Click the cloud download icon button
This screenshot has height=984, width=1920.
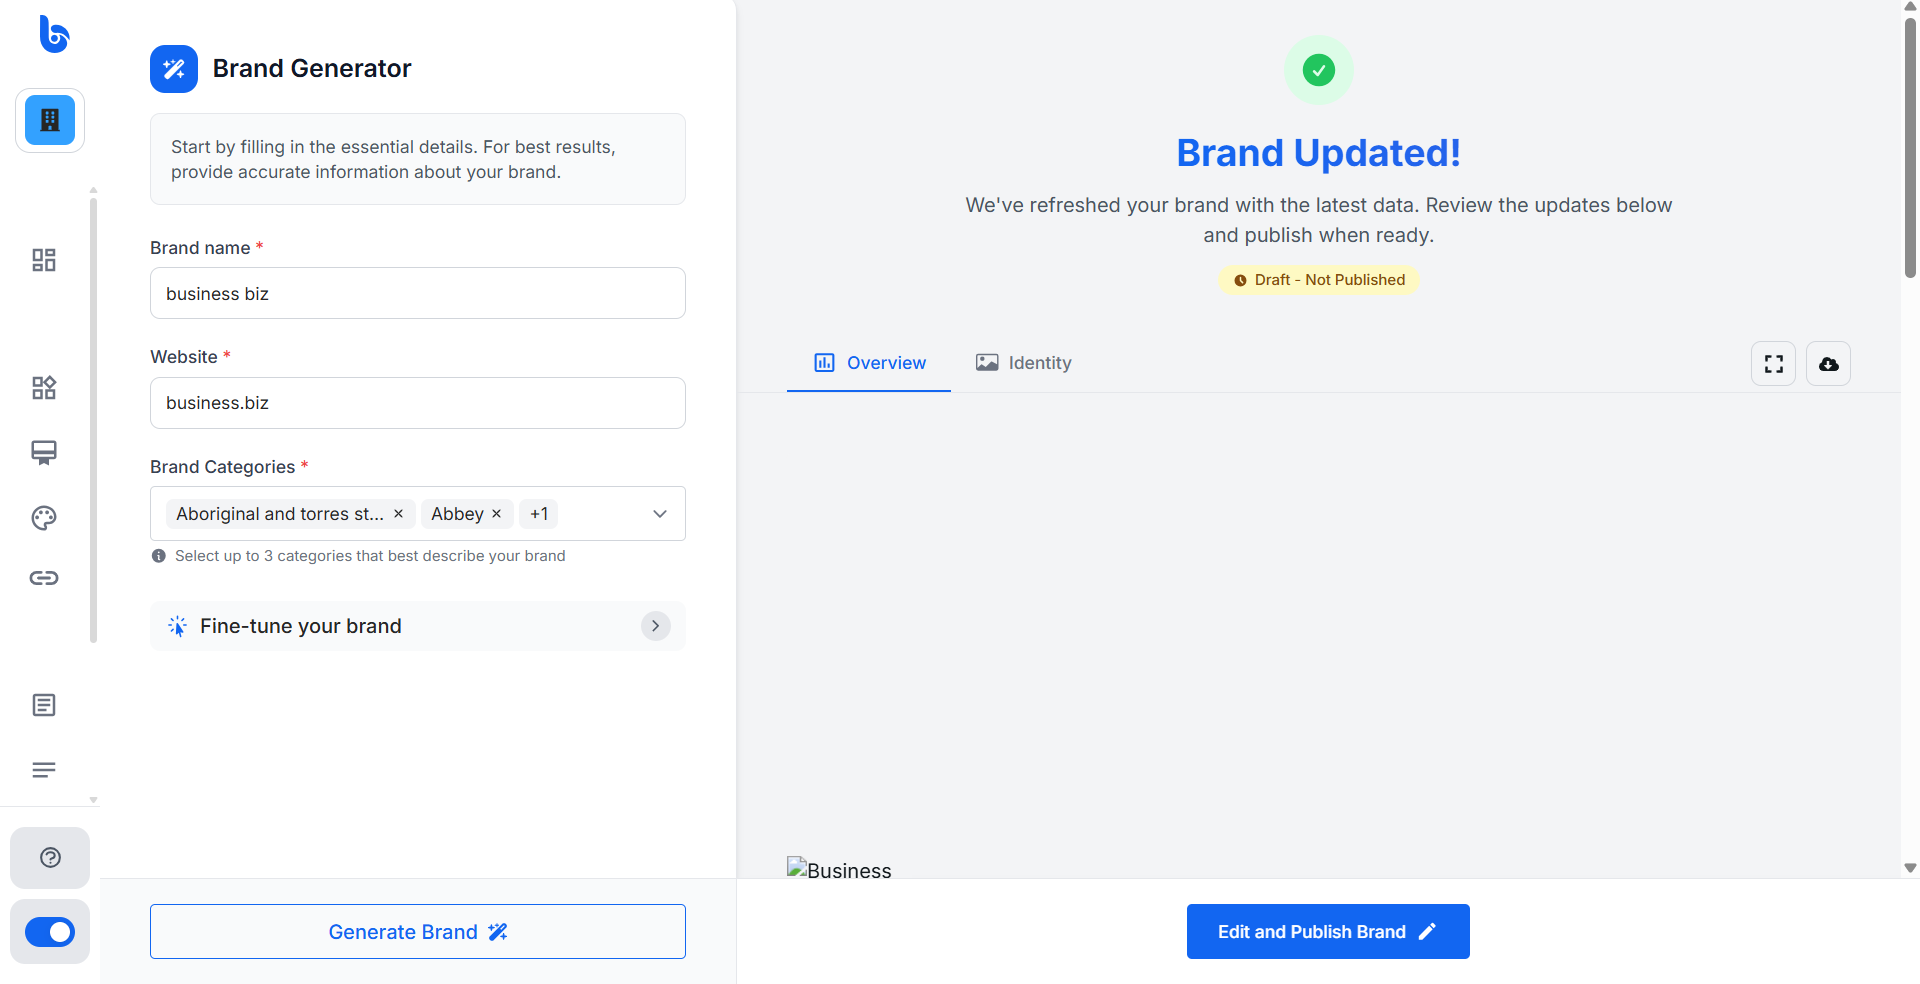point(1829,364)
